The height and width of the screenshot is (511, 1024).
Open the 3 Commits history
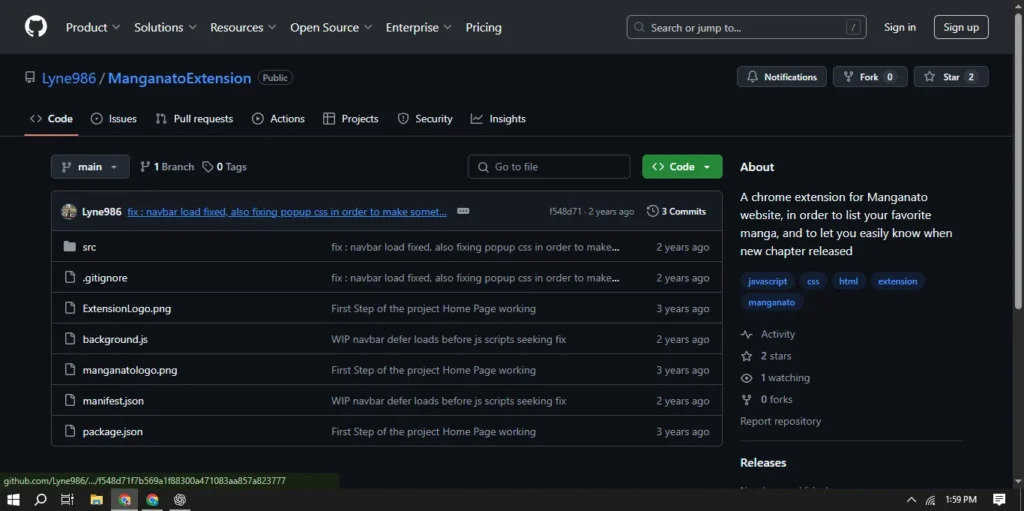677,212
